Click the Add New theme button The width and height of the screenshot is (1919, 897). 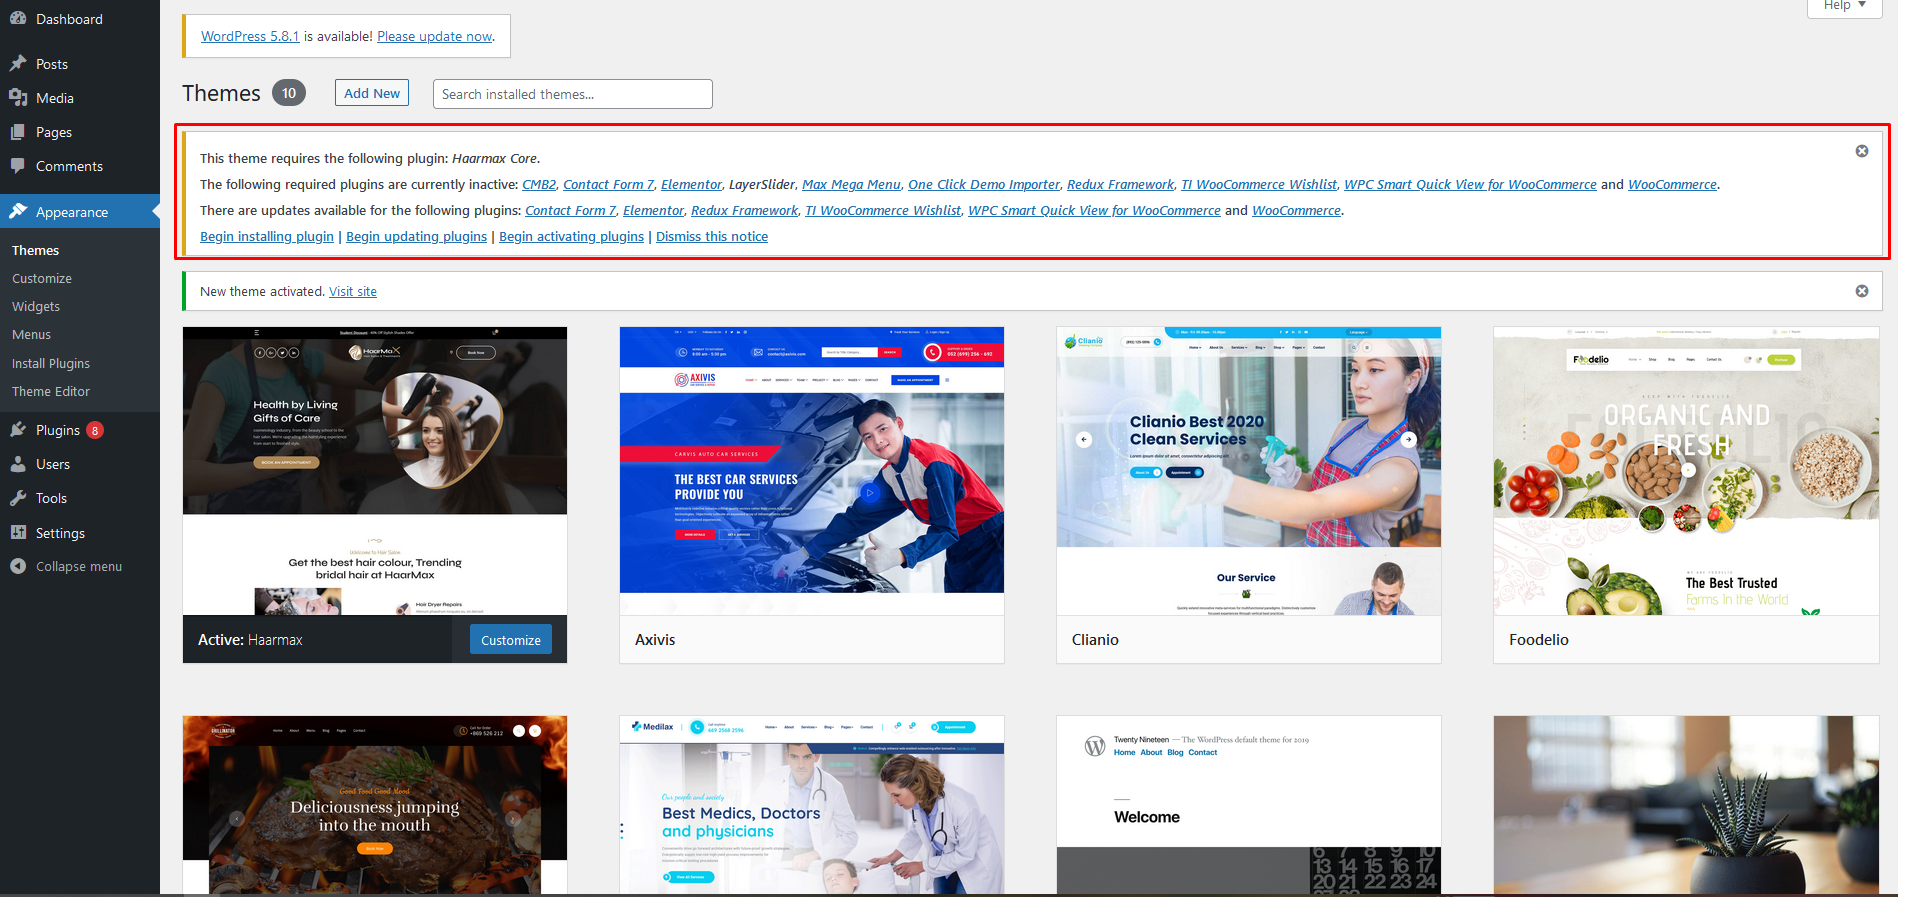372,93
